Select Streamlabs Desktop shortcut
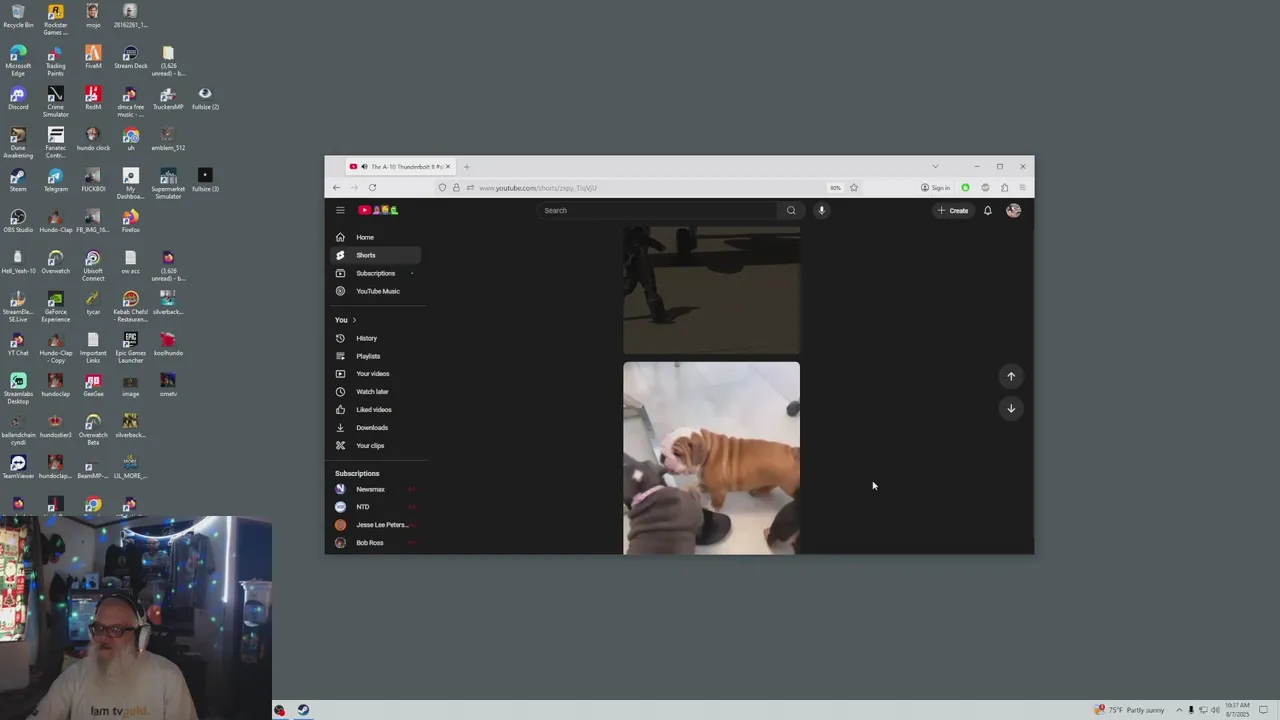This screenshot has width=1280, height=720. click(18, 389)
